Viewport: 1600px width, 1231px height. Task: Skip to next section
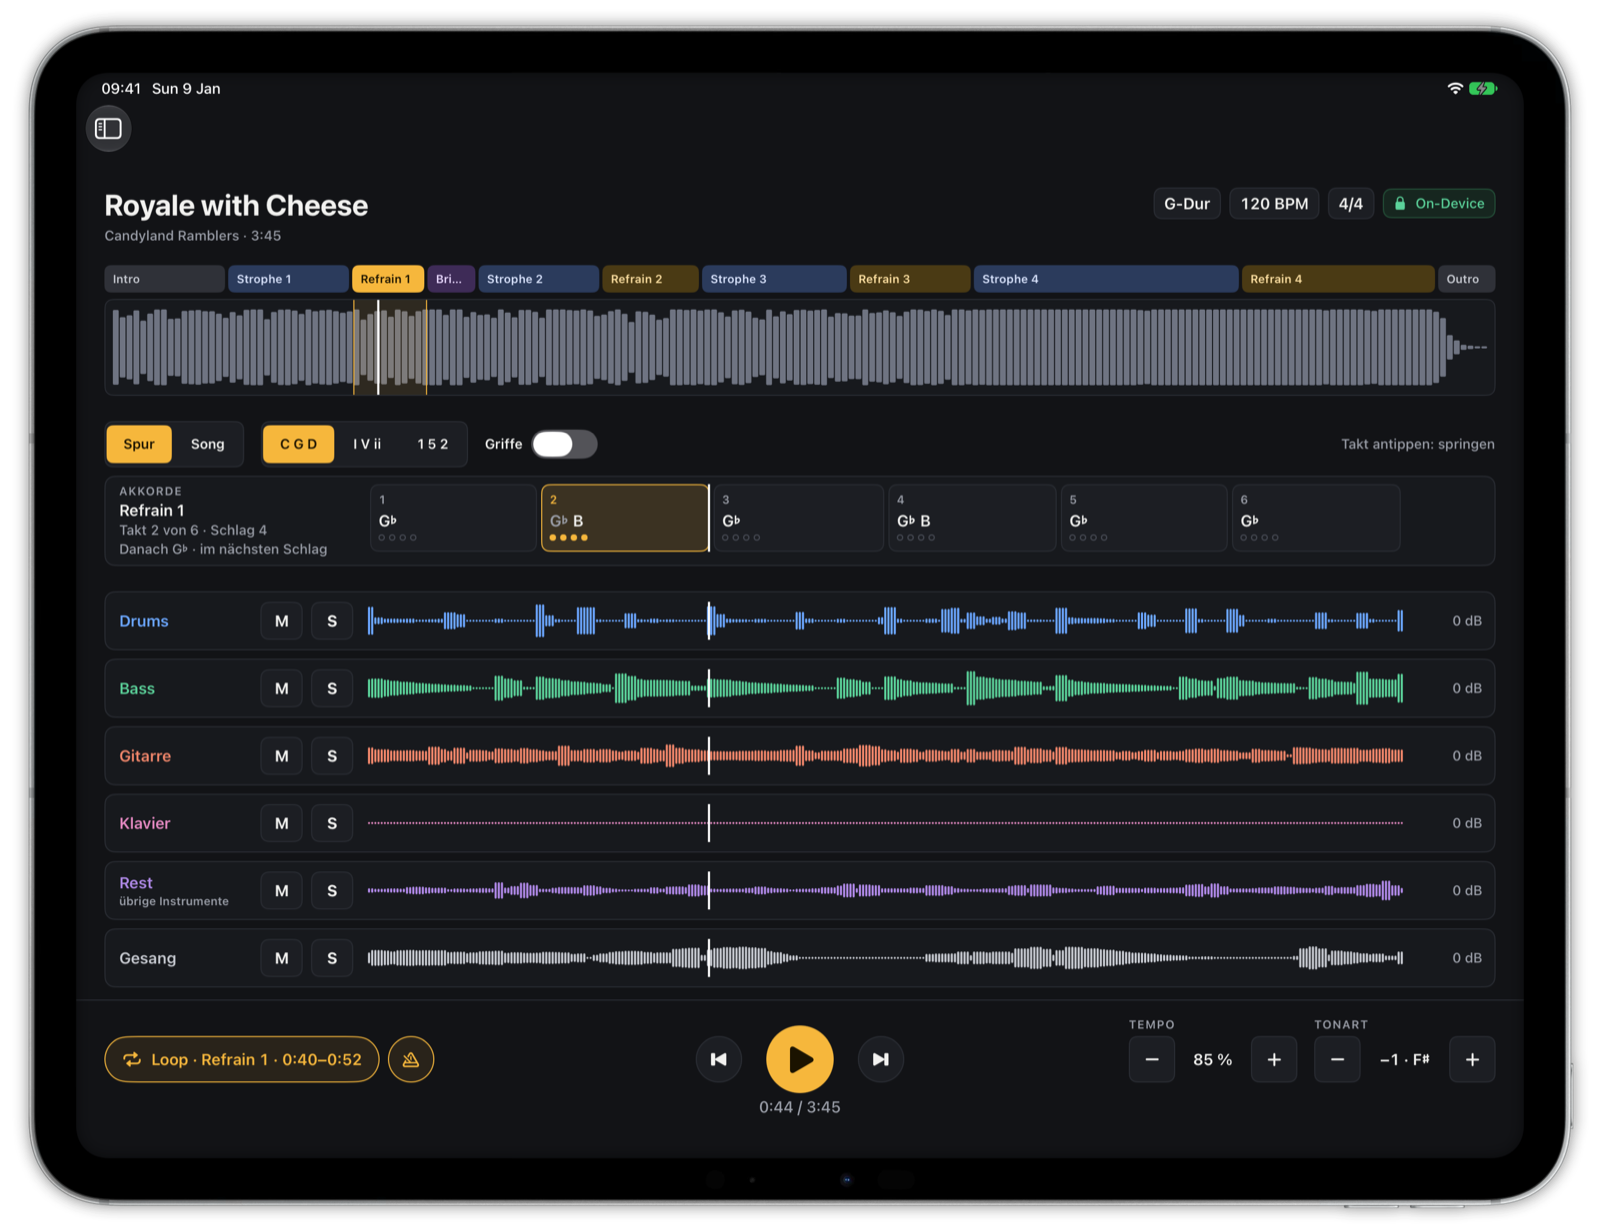click(881, 1059)
